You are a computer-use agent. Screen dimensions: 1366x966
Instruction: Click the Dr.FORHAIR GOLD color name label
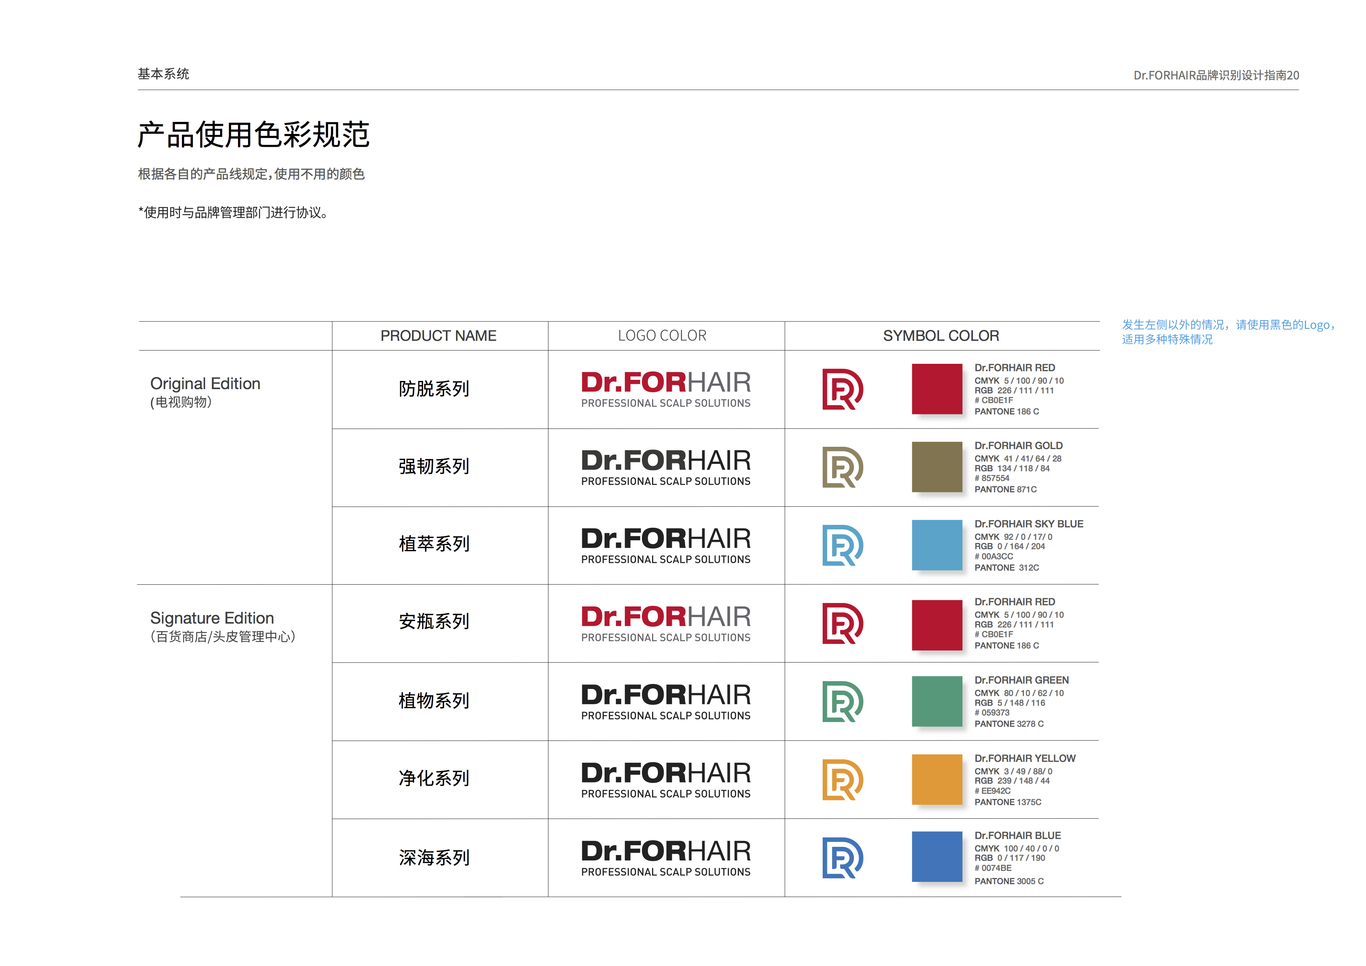coord(1019,446)
